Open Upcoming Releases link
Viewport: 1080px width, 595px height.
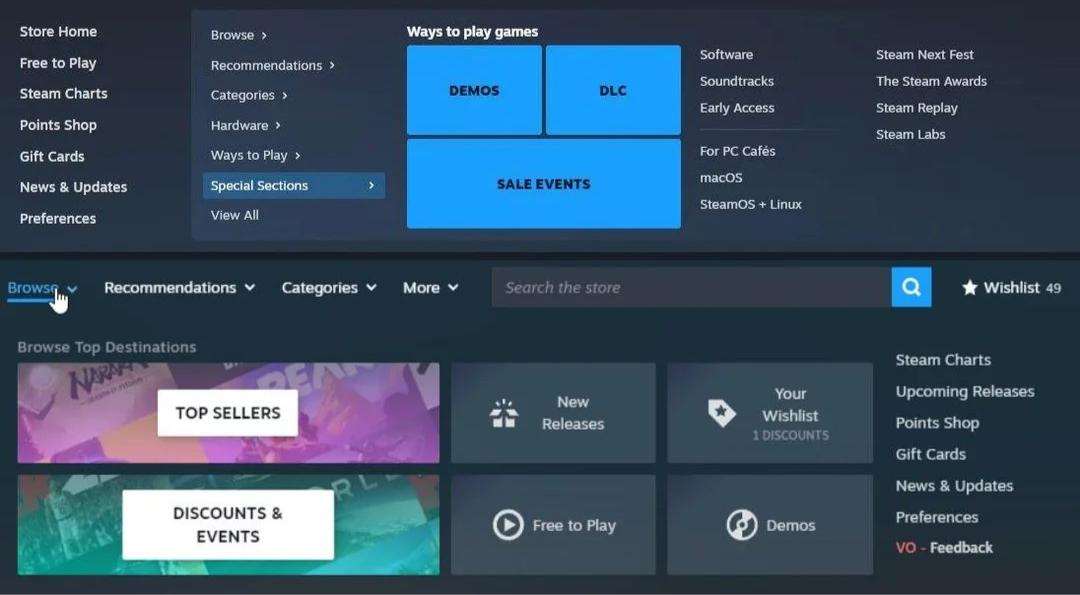click(964, 391)
